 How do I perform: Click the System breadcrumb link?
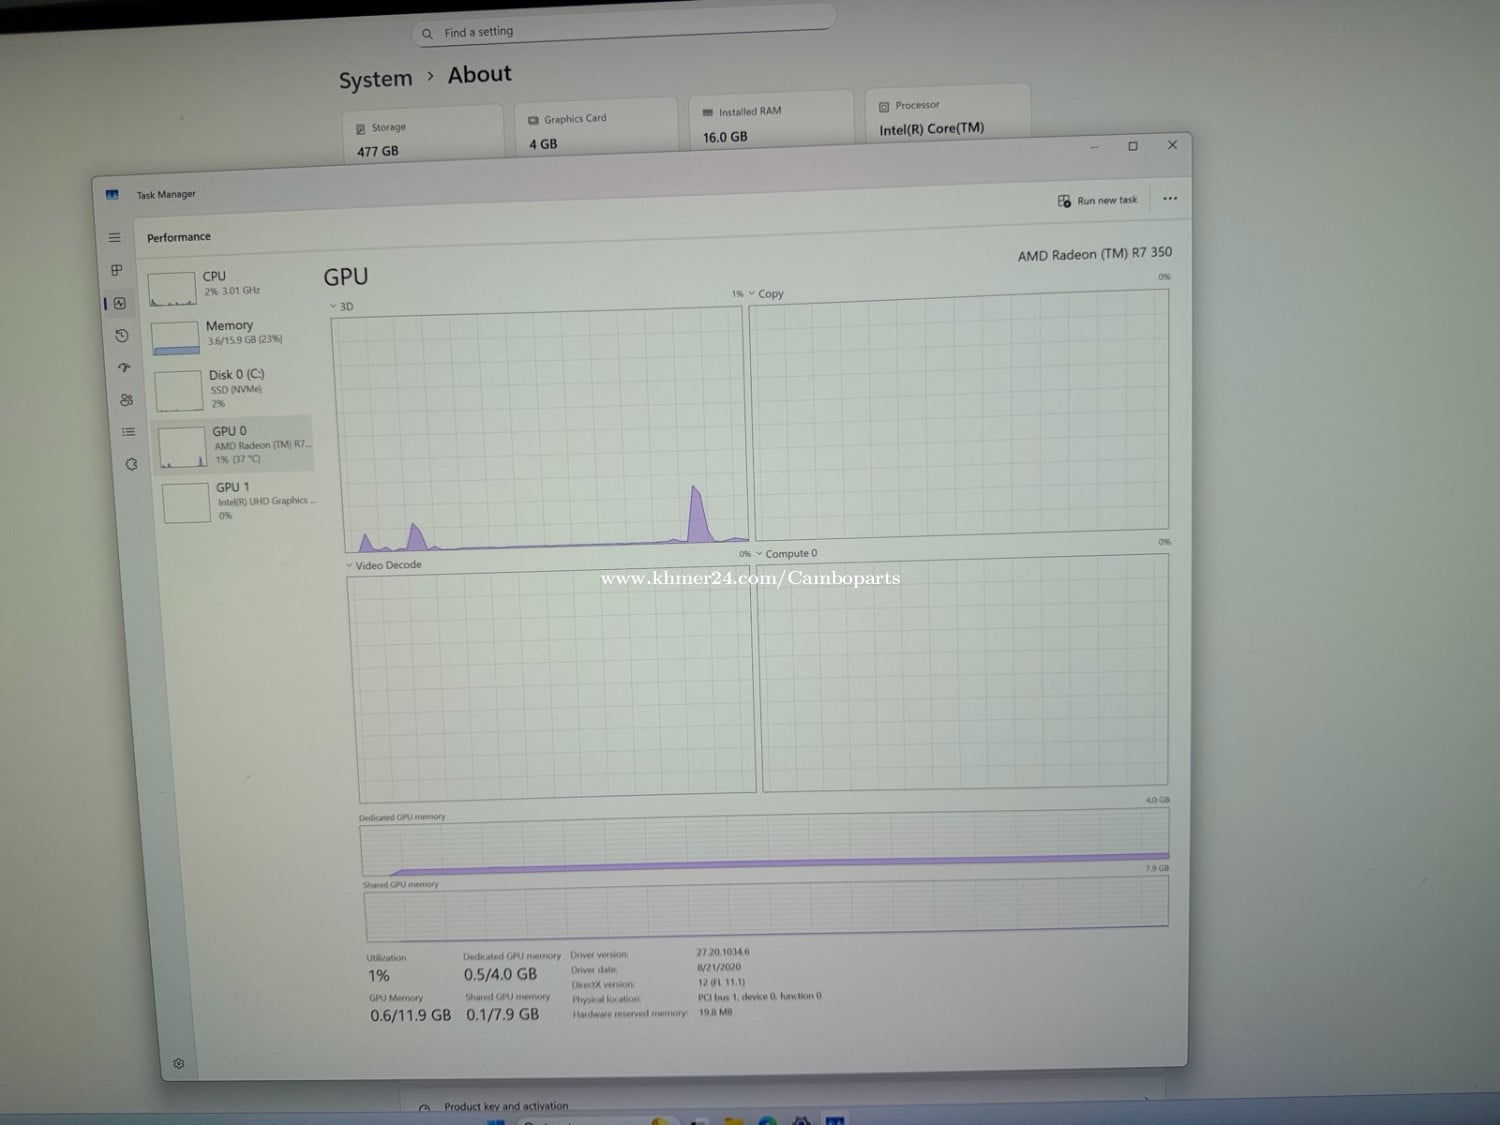[375, 80]
